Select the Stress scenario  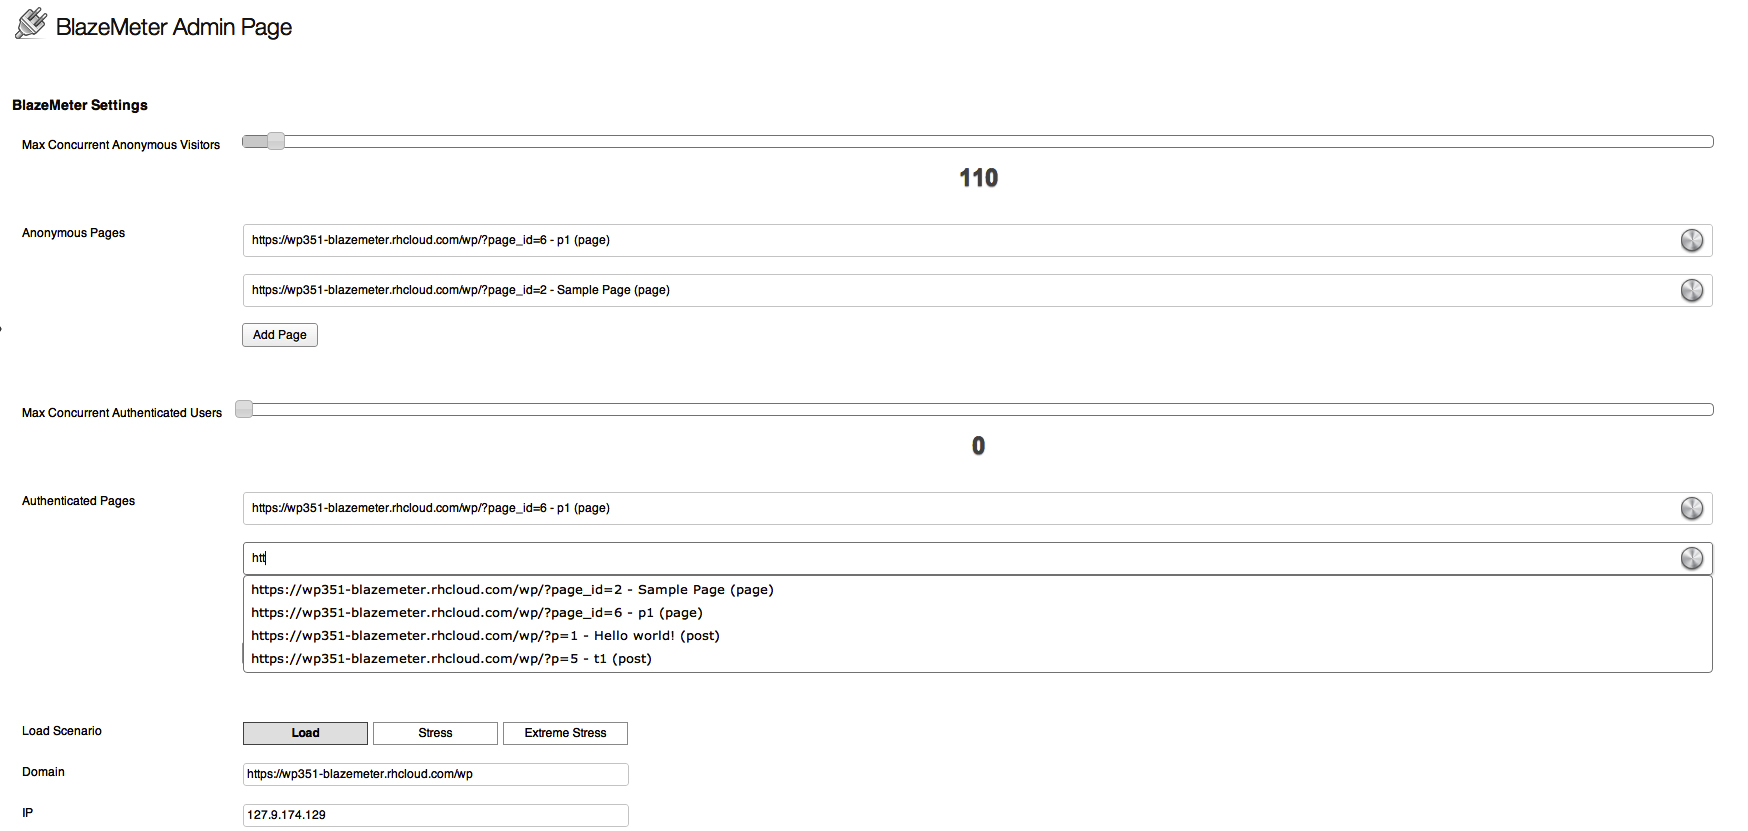435,733
